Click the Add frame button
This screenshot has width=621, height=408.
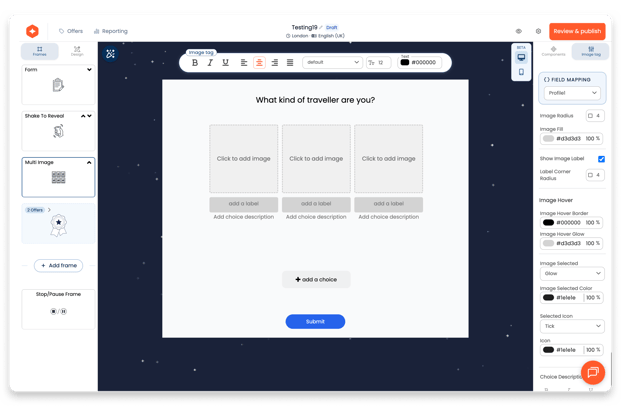pos(58,266)
